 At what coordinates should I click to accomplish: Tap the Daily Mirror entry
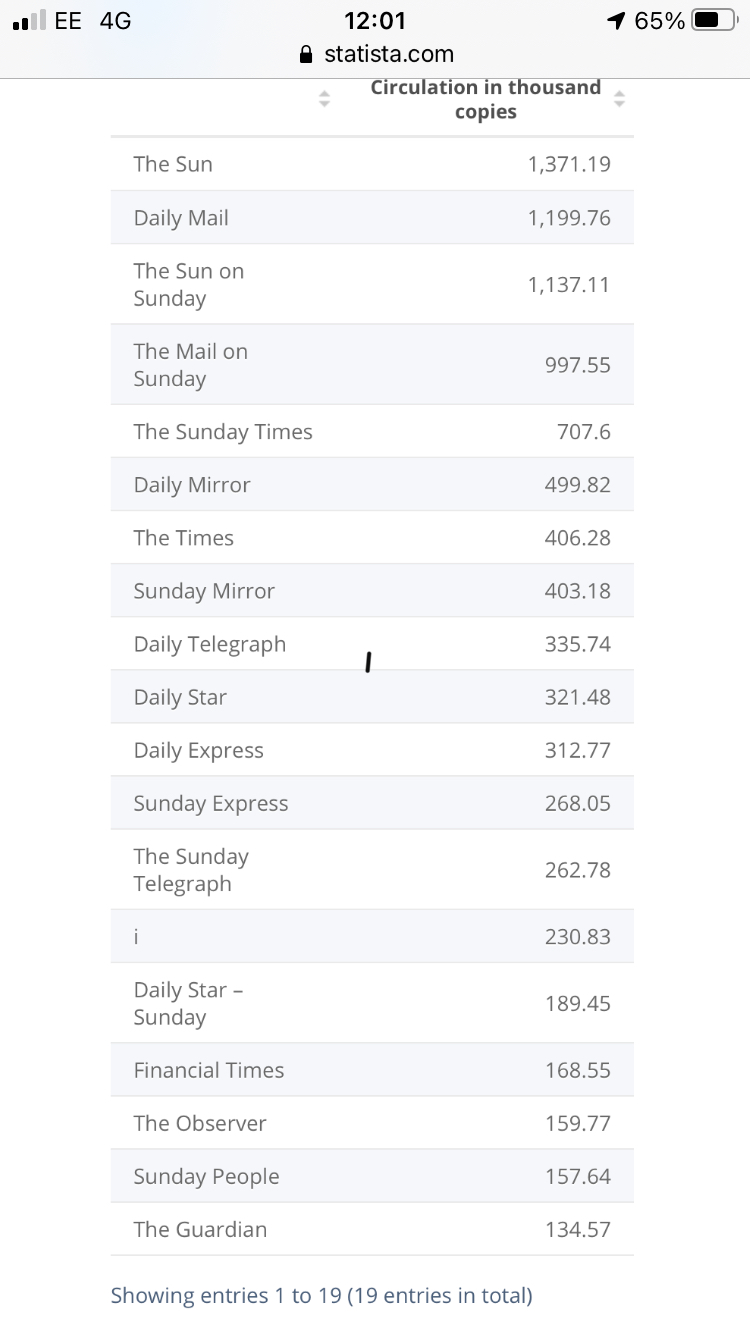pos(192,485)
